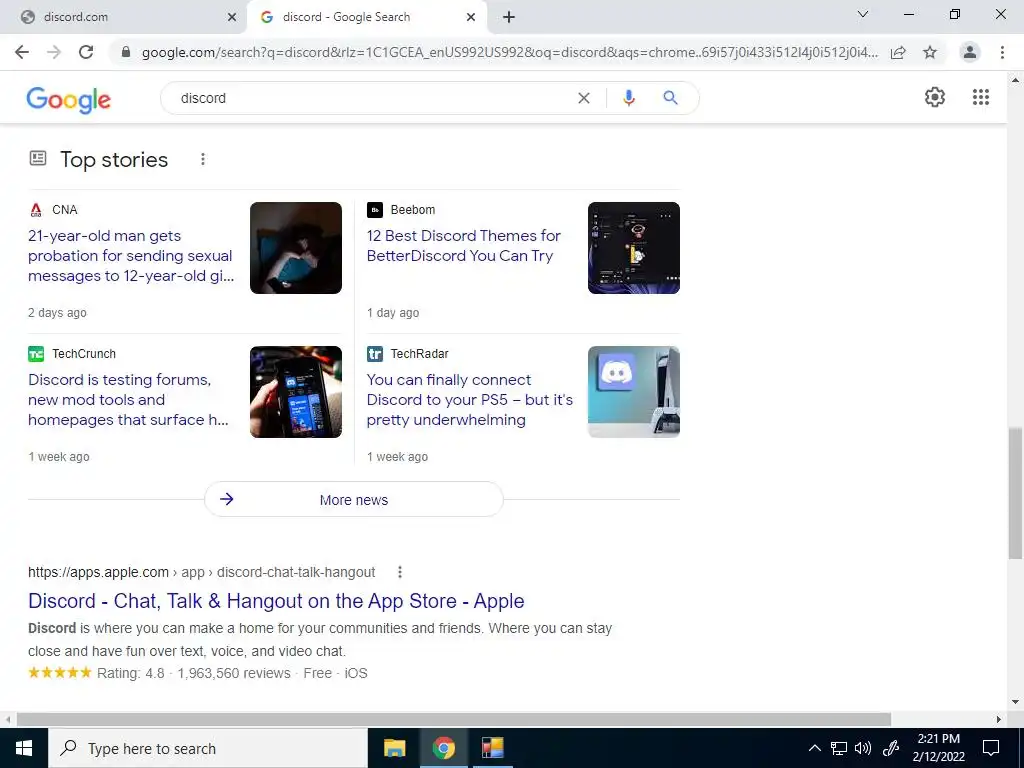Open Top stories three-dot options

pyautogui.click(x=203, y=159)
